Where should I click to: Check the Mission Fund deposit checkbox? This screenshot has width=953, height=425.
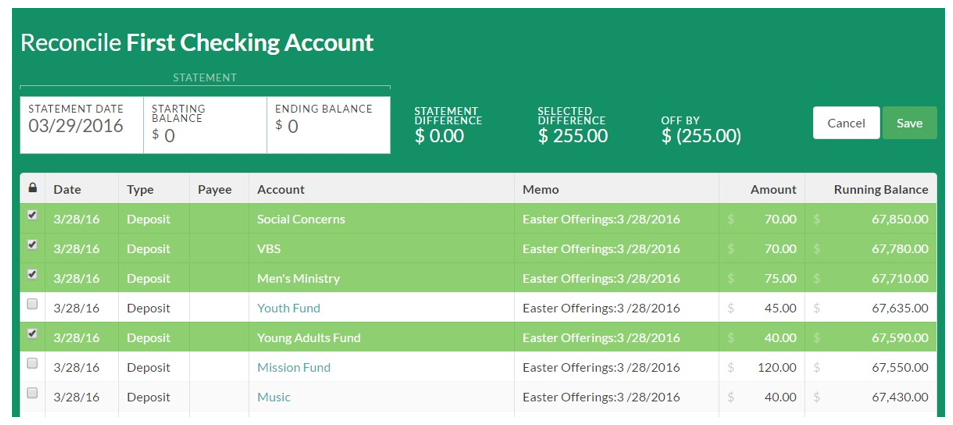pos(33,364)
